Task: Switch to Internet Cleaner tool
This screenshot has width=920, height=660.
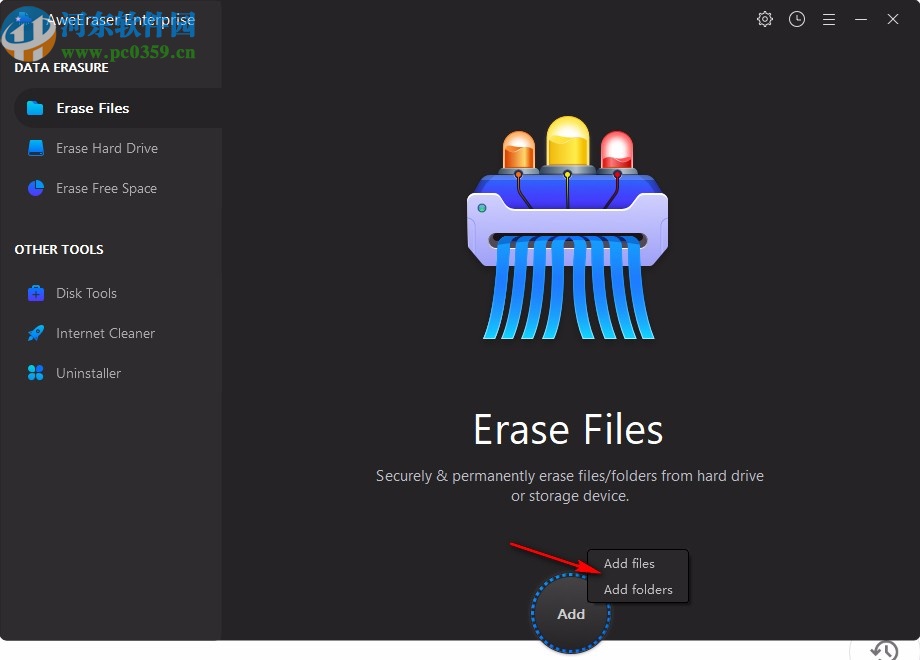Action: tap(105, 333)
